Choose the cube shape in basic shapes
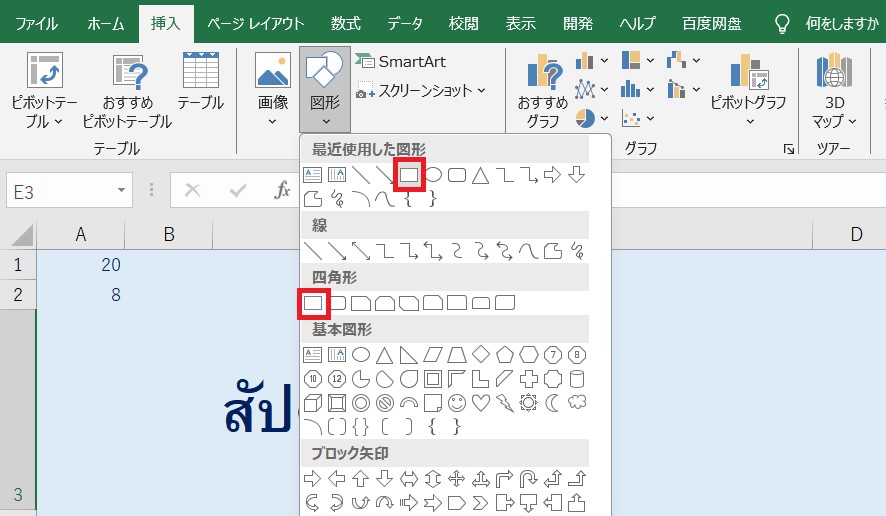The image size is (886, 516). click(x=312, y=403)
